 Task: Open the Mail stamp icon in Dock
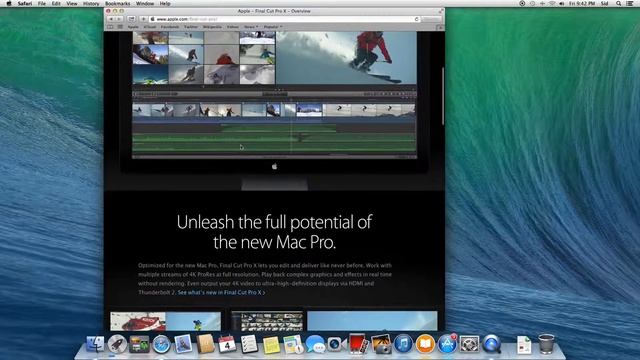(183, 344)
